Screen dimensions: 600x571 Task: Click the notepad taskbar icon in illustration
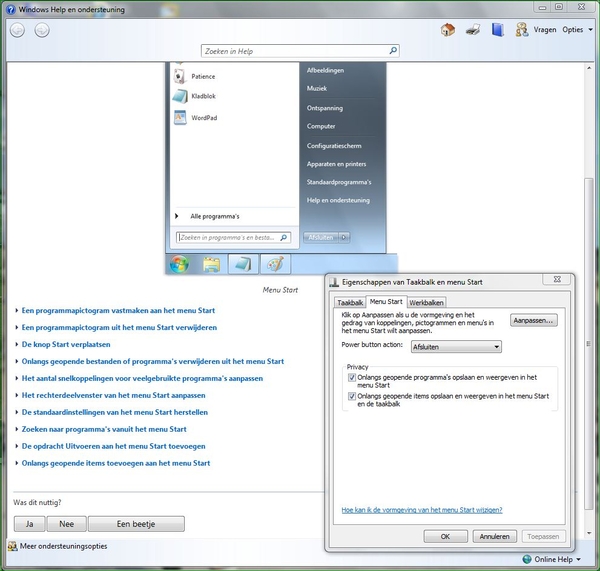click(x=243, y=264)
